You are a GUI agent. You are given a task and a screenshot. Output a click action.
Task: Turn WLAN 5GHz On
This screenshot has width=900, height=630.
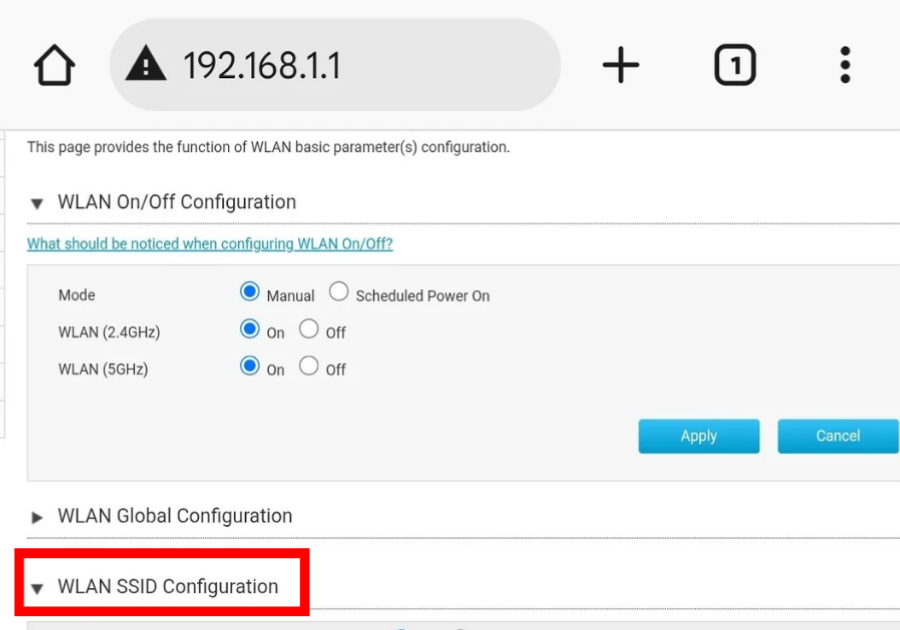point(250,366)
